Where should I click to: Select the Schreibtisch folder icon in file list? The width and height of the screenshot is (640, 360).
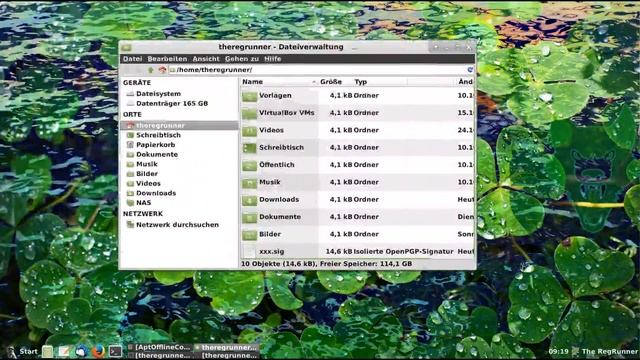pos(249,148)
